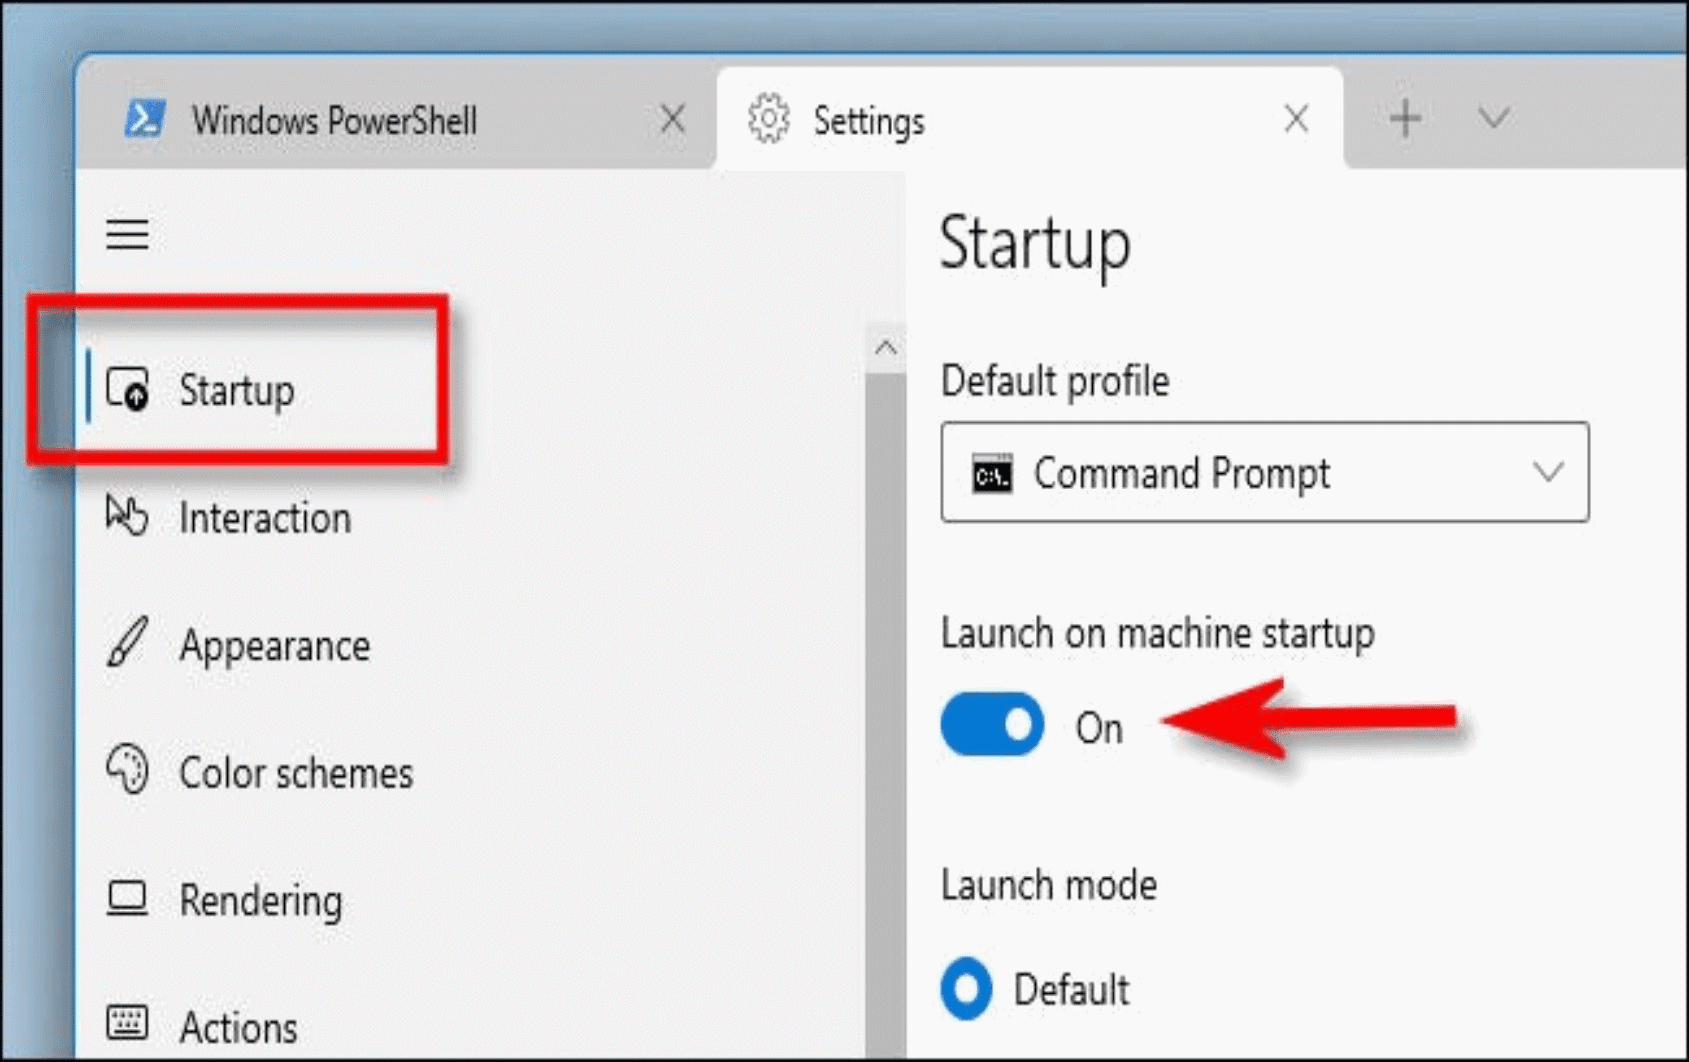The height and width of the screenshot is (1062, 1689).
Task: Click the PowerShell icon on first tab
Action: coord(145,119)
